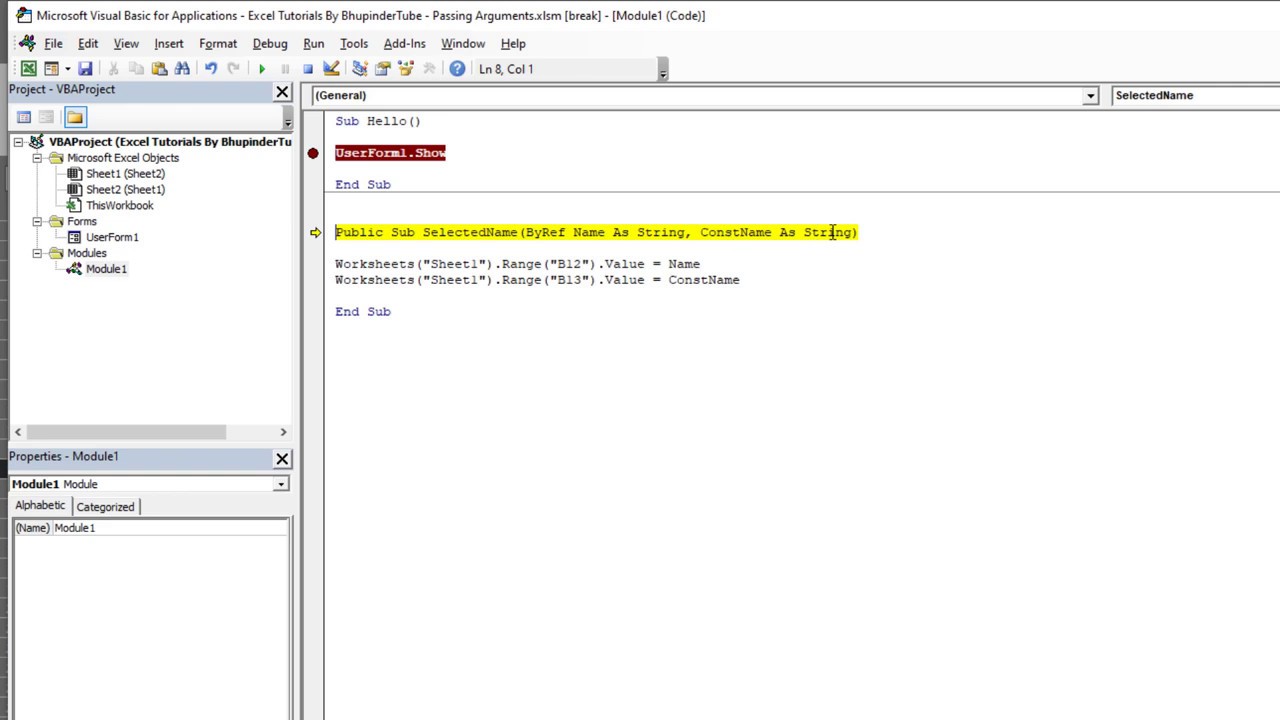The width and height of the screenshot is (1280, 720).
Task: Click View Code icon in Project panel
Action: (x=24, y=117)
